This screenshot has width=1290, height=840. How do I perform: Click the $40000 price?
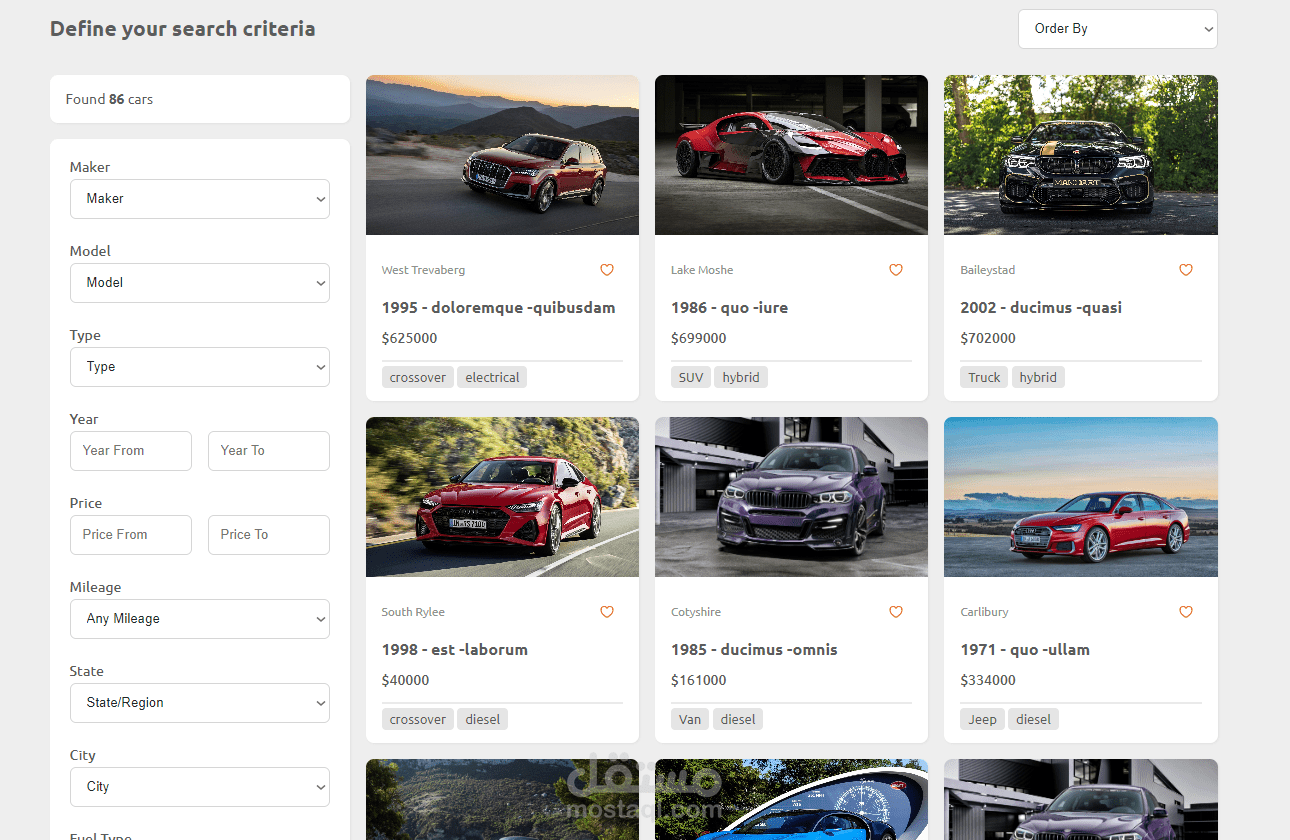(405, 680)
